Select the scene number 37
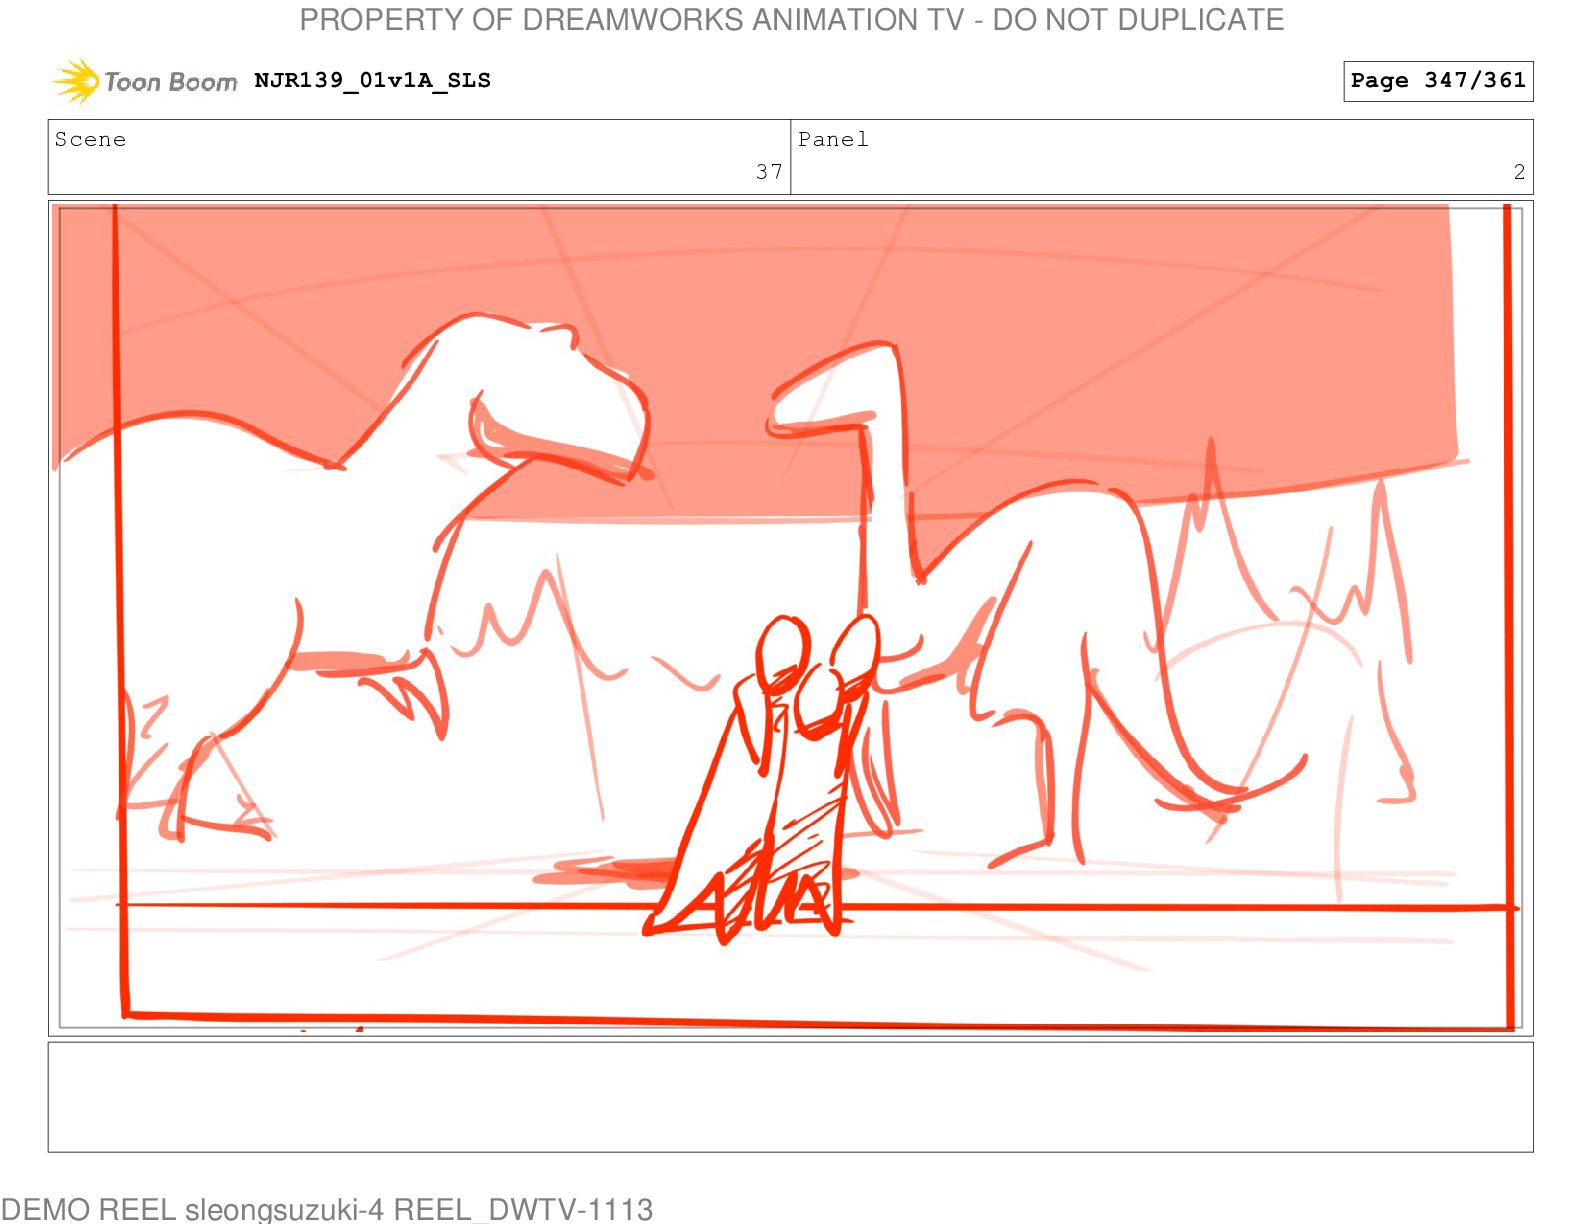The image size is (1584, 1224). click(x=769, y=172)
